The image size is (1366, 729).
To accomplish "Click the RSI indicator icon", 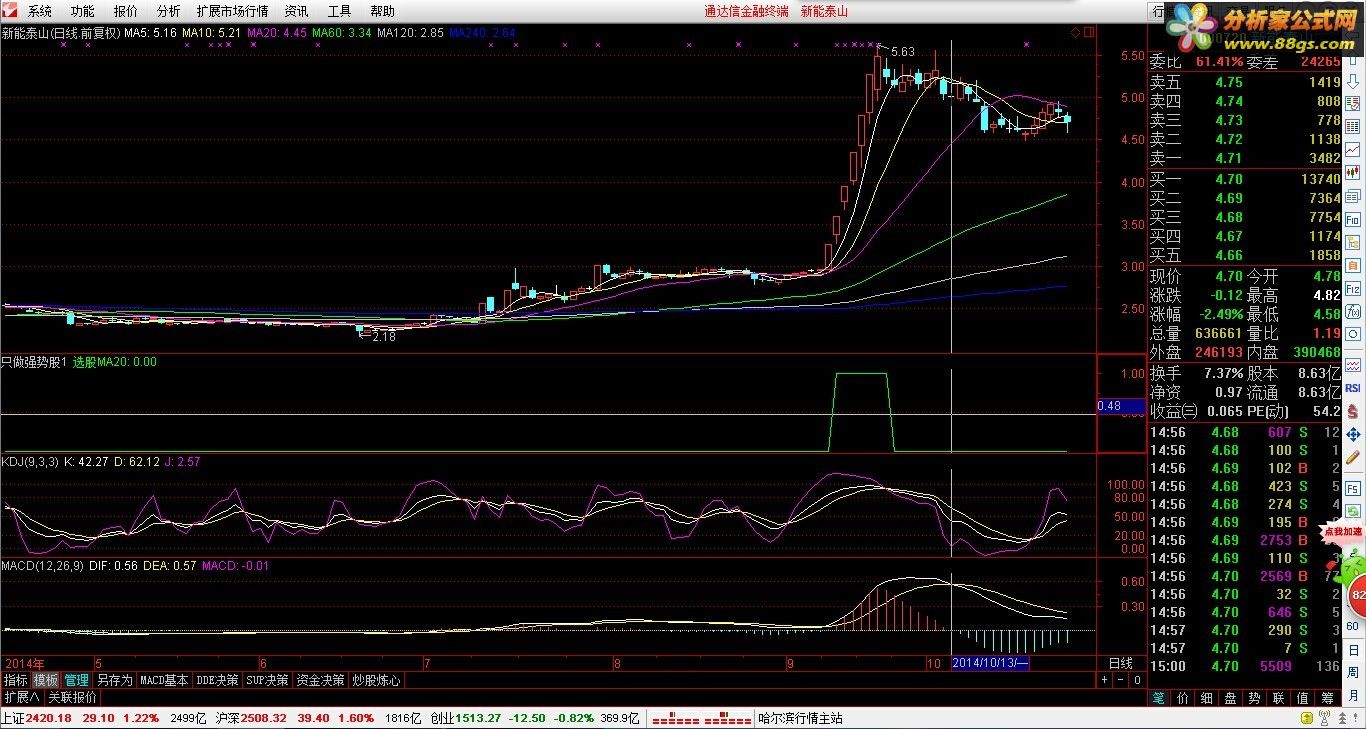I will (1353, 387).
